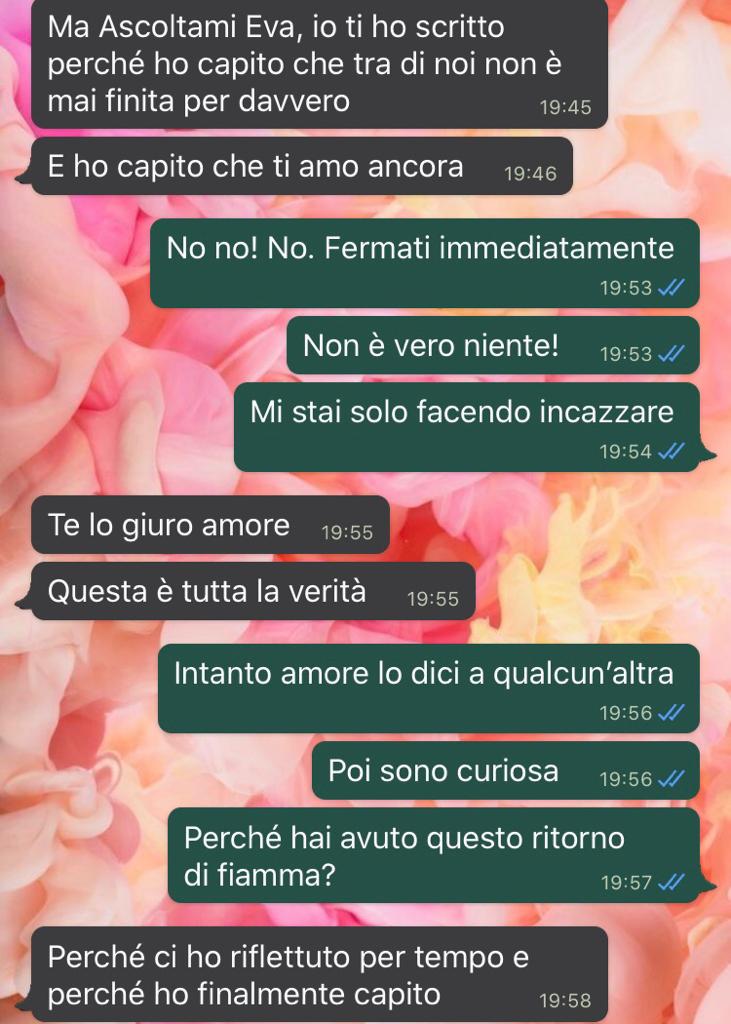
Task: Tap the 'Mi stai solo facendo incazzare' bubble
Action: point(467,427)
